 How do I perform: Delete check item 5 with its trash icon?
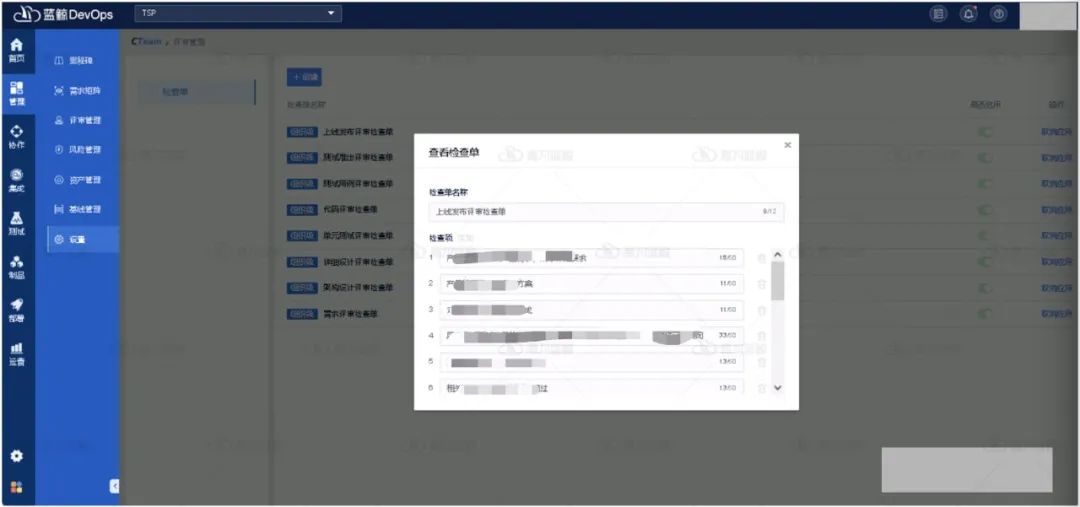761,362
